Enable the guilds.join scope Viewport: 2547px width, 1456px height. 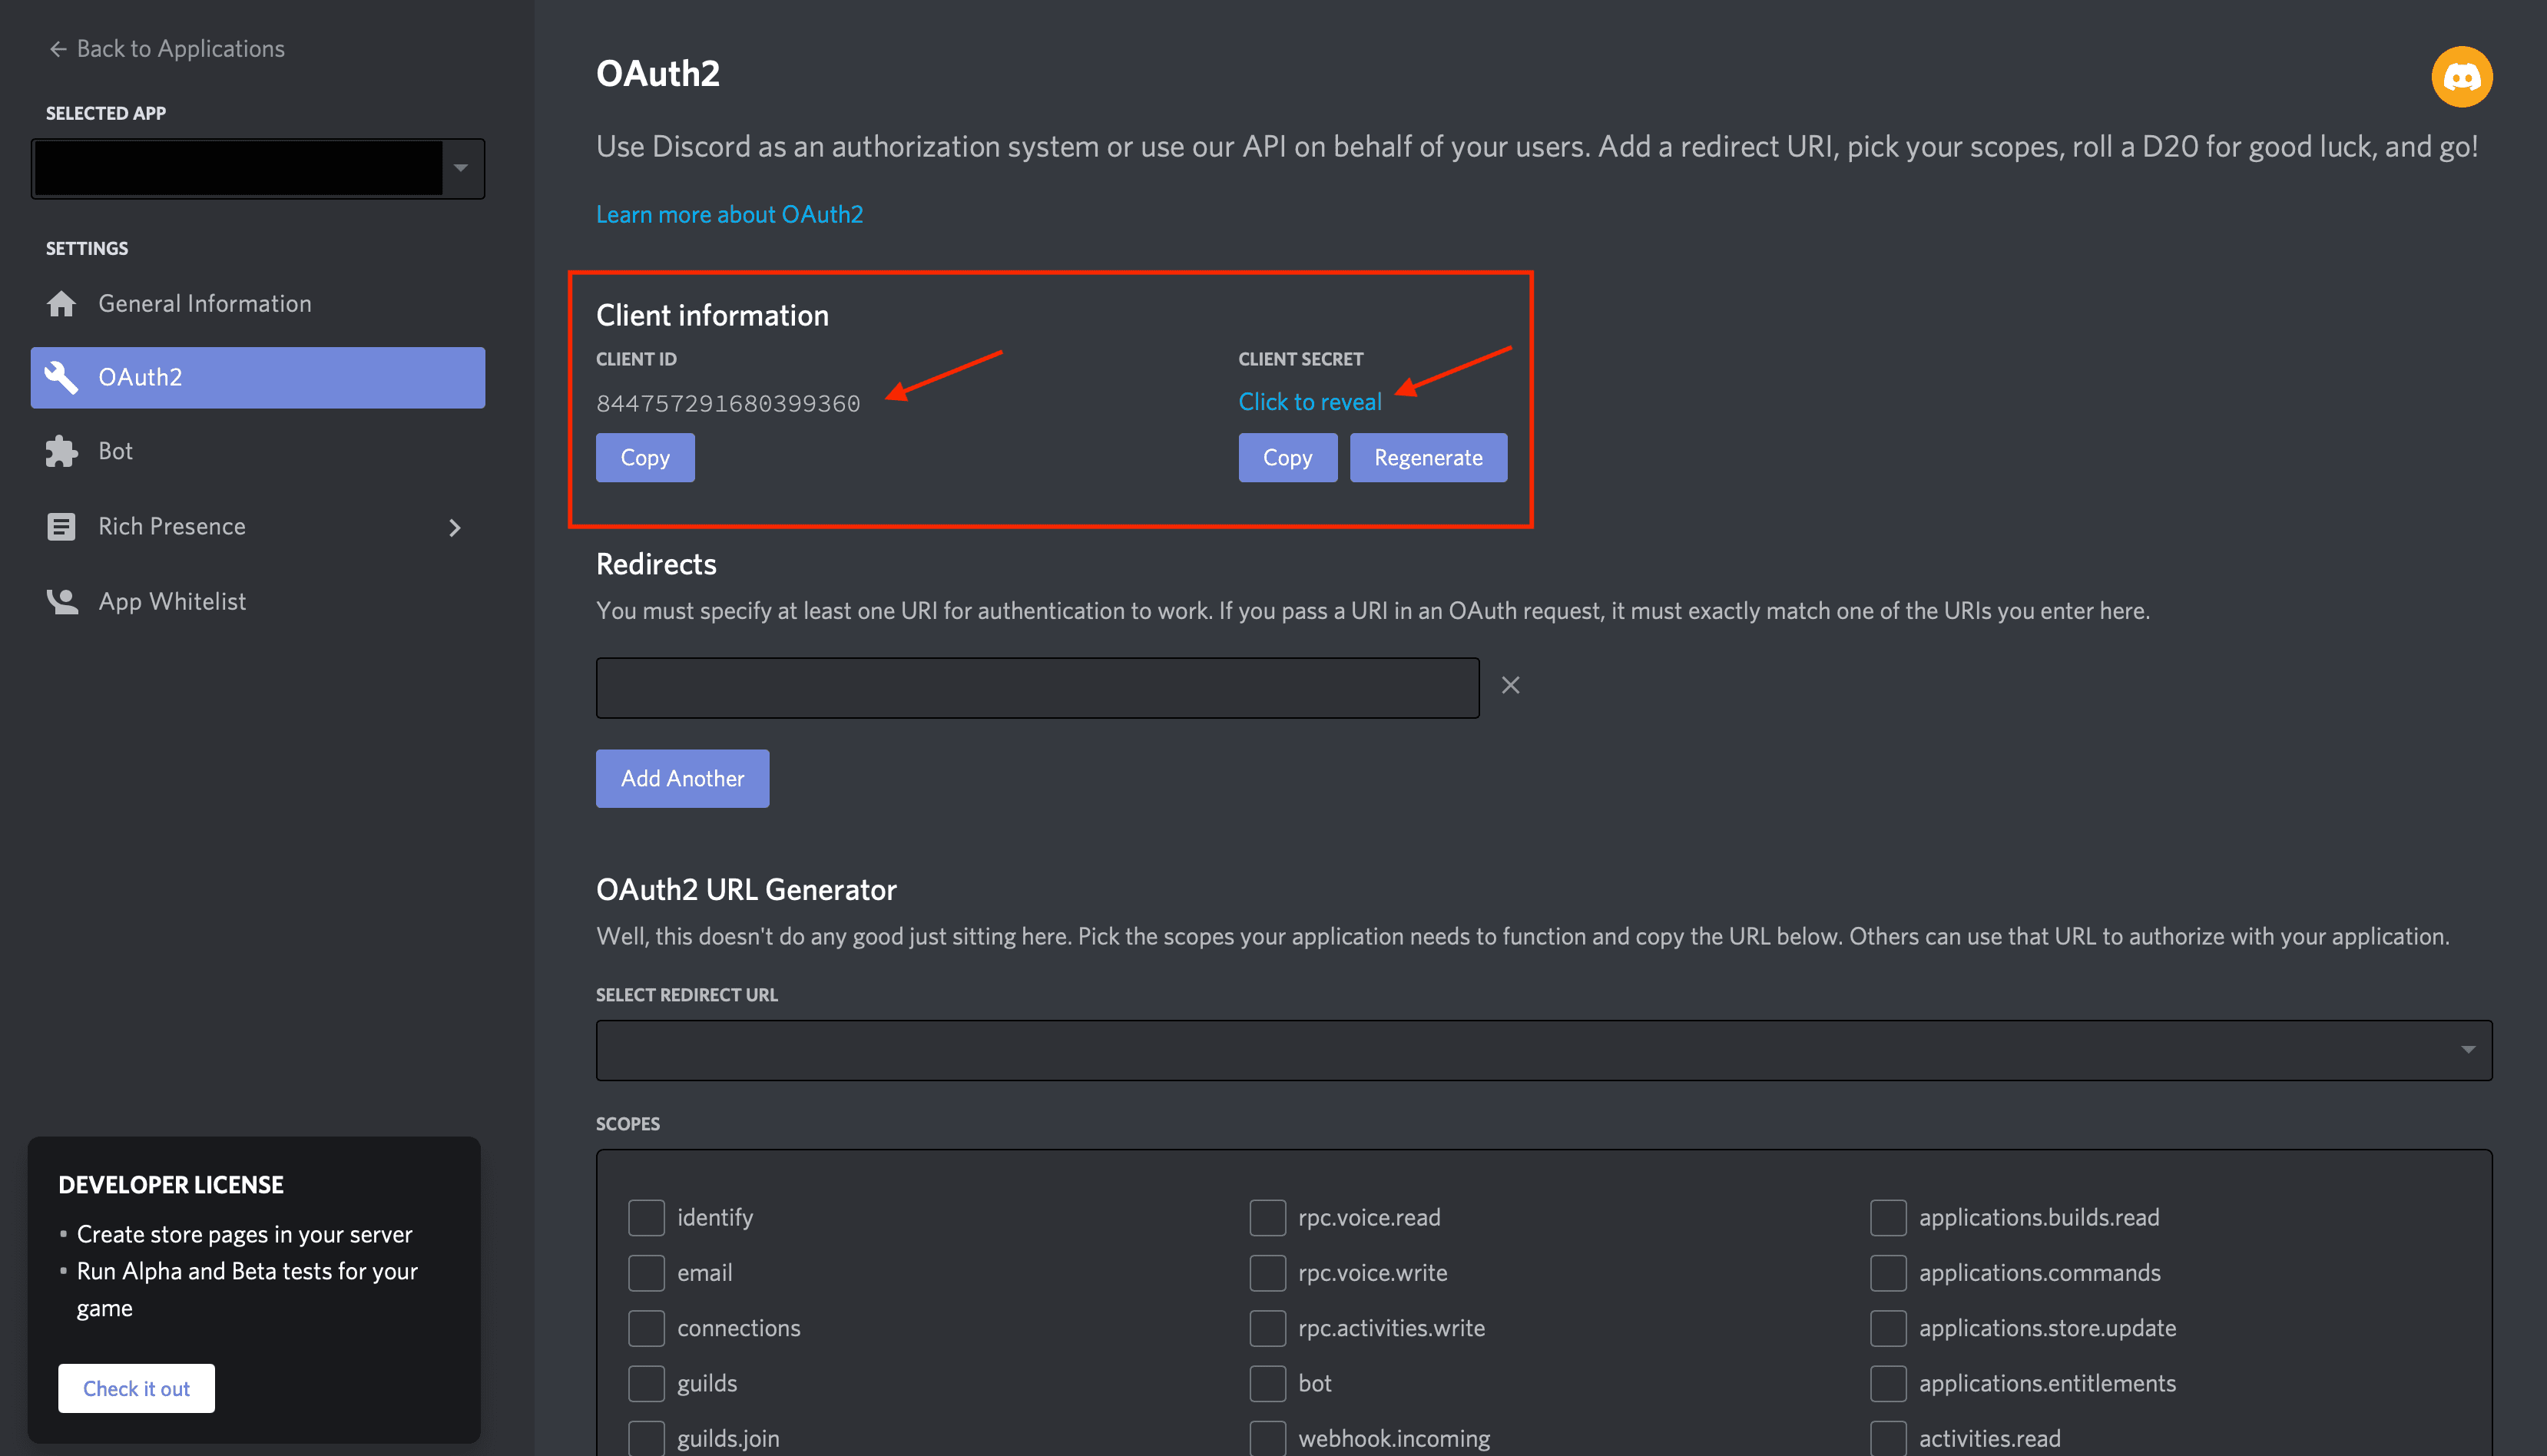click(646, 1439)
